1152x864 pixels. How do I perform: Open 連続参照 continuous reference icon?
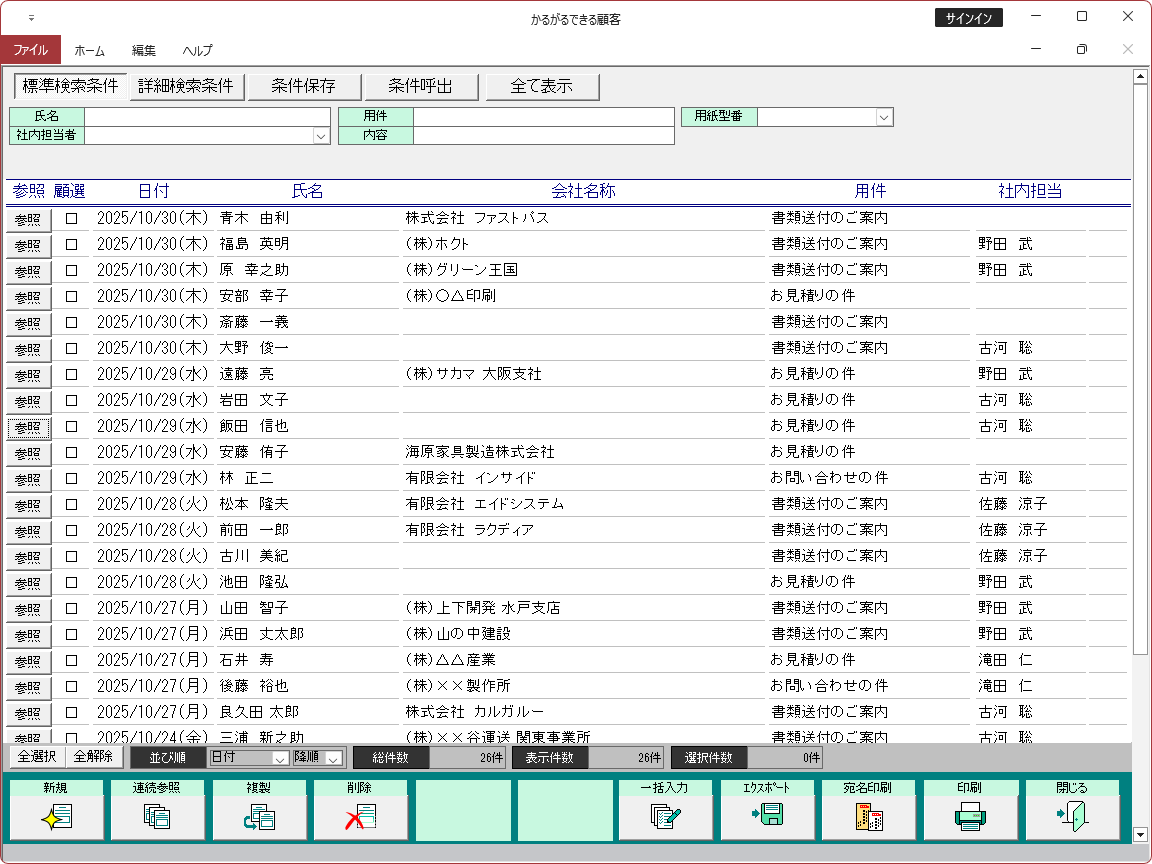pyautogui.click(x=158, y=817)
